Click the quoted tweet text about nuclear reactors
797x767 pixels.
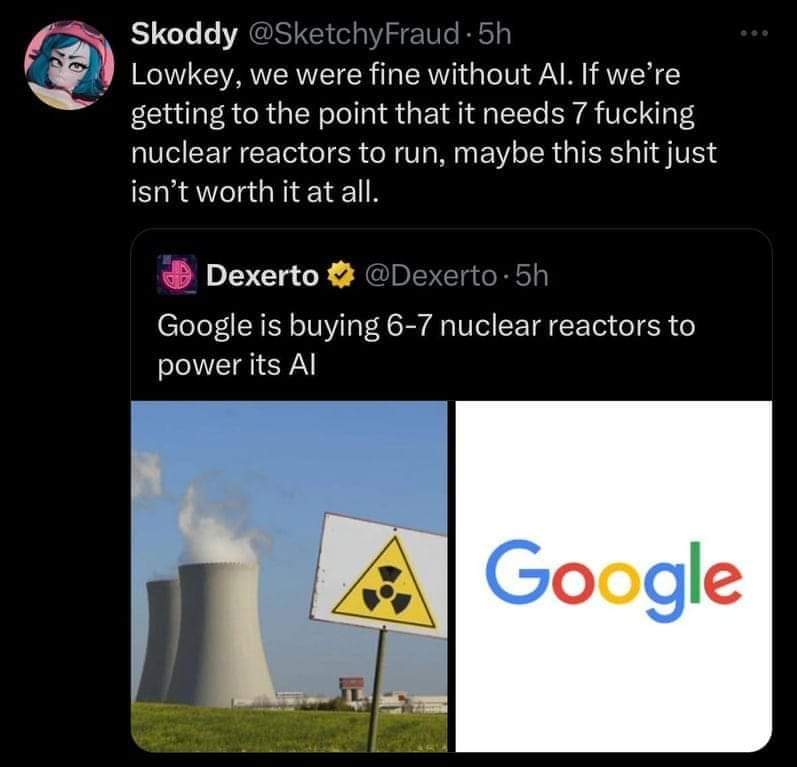426,345
